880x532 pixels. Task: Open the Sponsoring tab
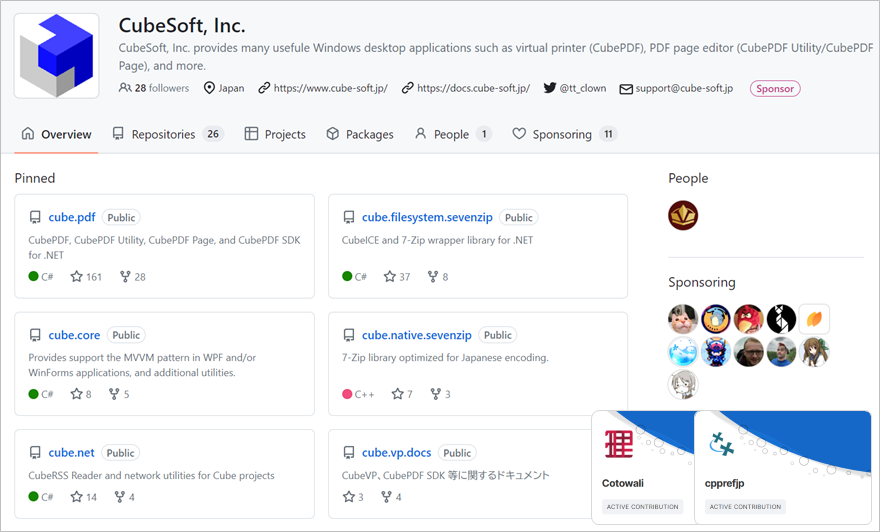pyautogui.click(x=565, y=134)
